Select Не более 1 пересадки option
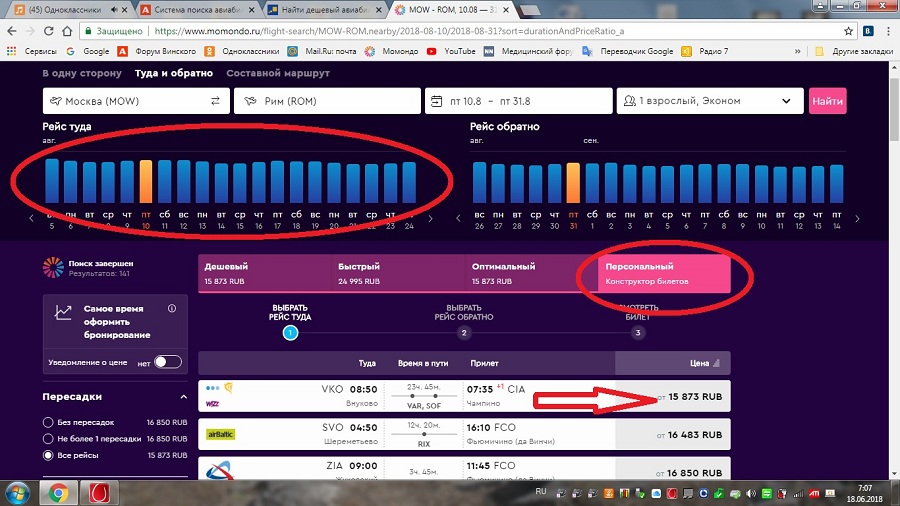Screen dimensions: 900x506 pos(48,438)
